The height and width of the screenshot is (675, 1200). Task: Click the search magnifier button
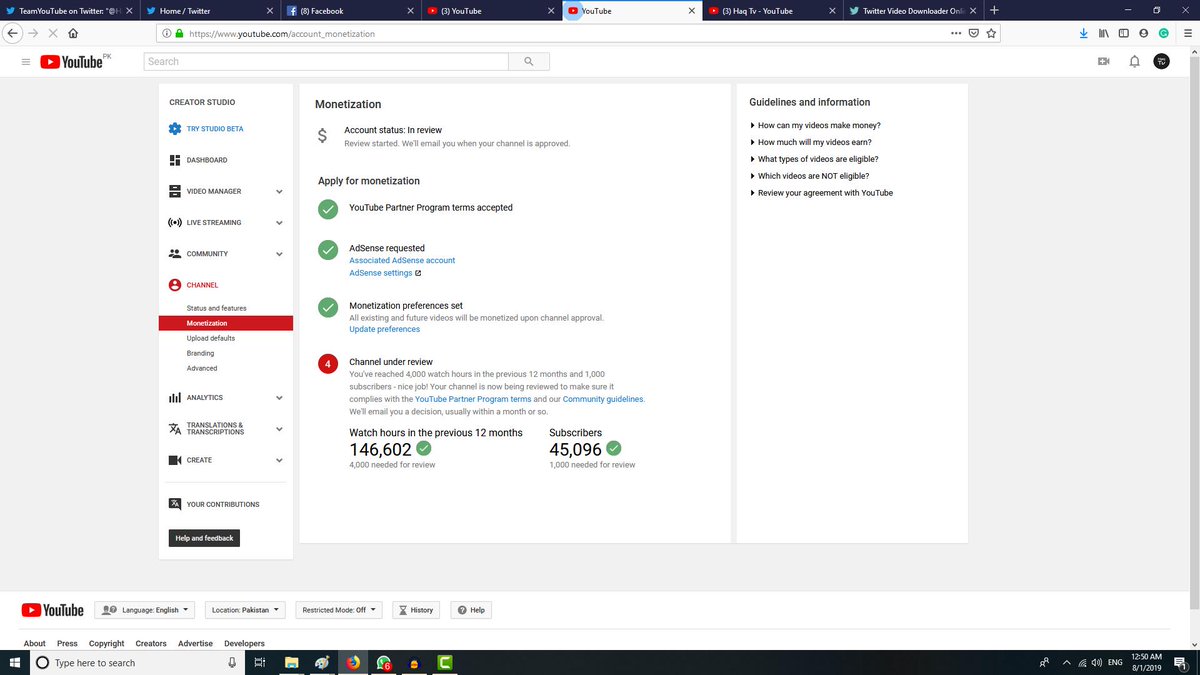(x=529, y=62)
